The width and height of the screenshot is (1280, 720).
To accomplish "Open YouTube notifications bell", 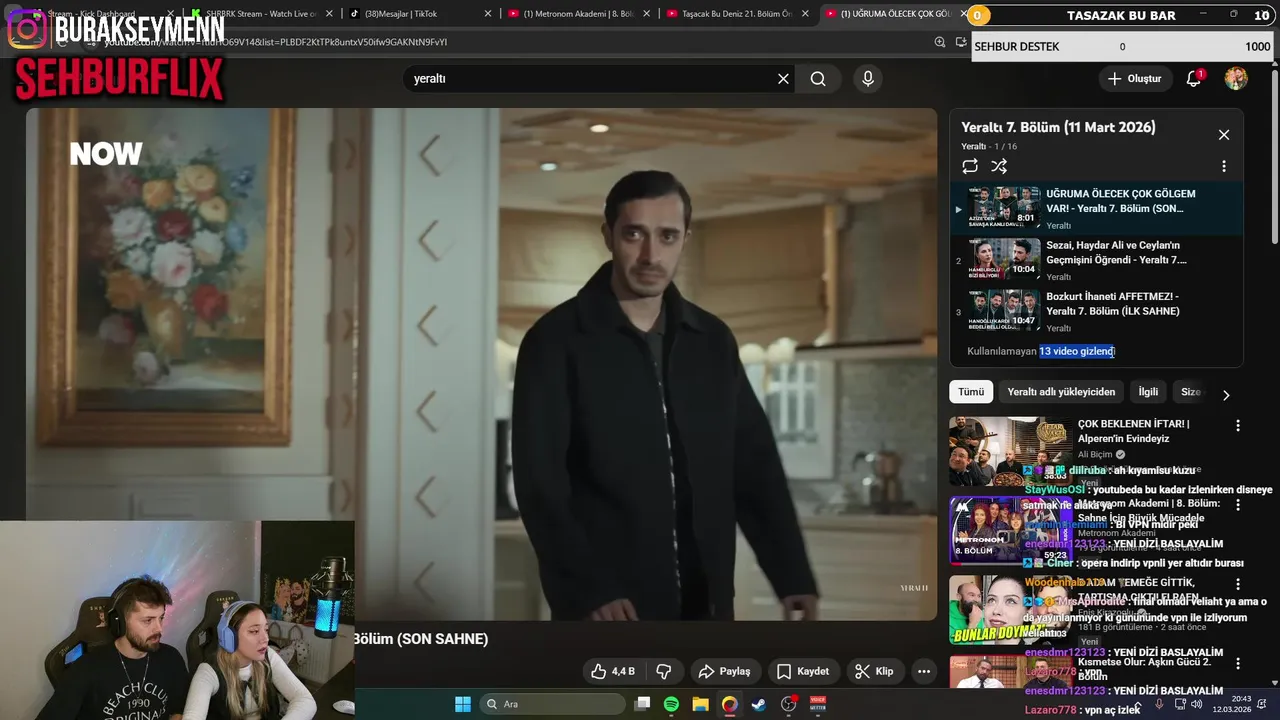I will click(x=1194, y=79).
